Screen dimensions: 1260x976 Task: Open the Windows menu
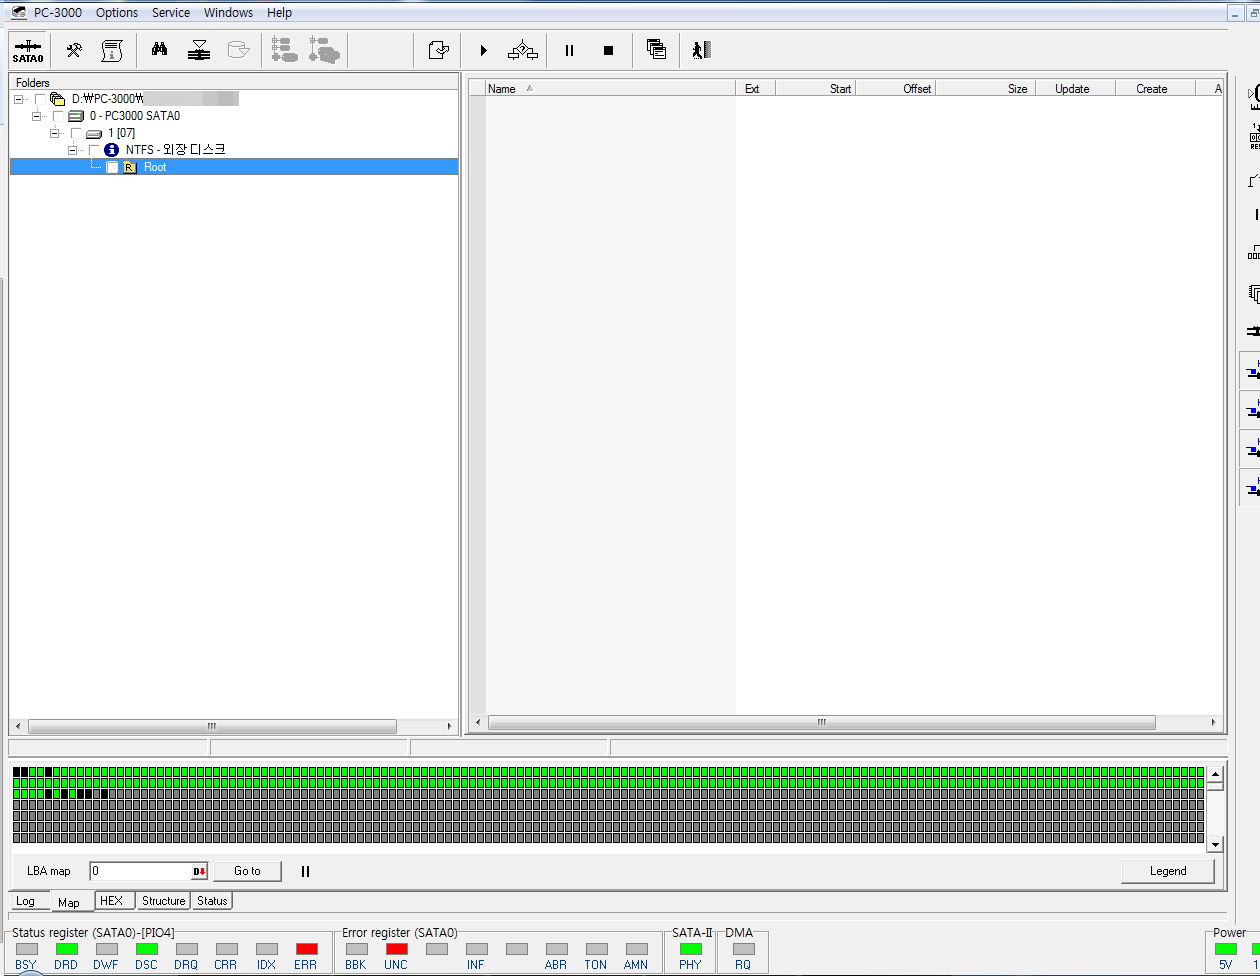(228, 13)
